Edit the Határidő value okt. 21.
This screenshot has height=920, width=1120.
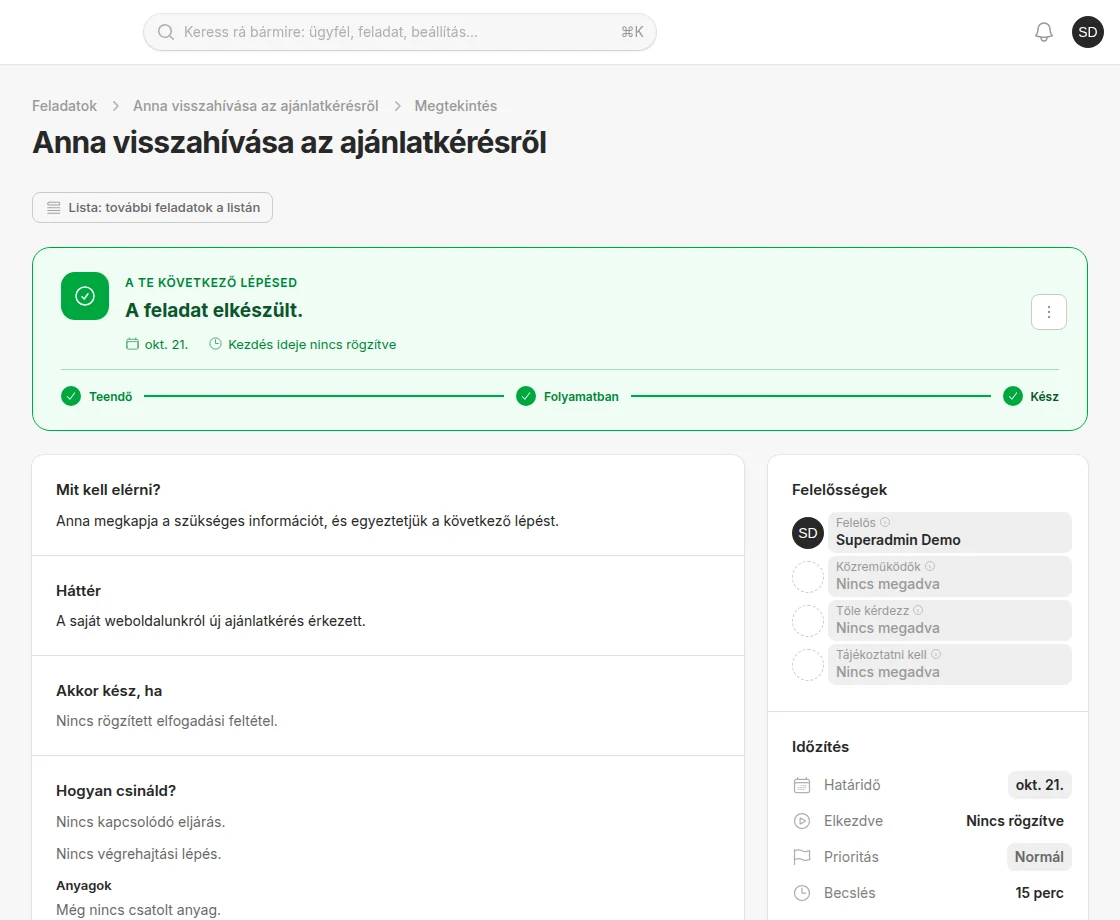tap(1039, 785)
